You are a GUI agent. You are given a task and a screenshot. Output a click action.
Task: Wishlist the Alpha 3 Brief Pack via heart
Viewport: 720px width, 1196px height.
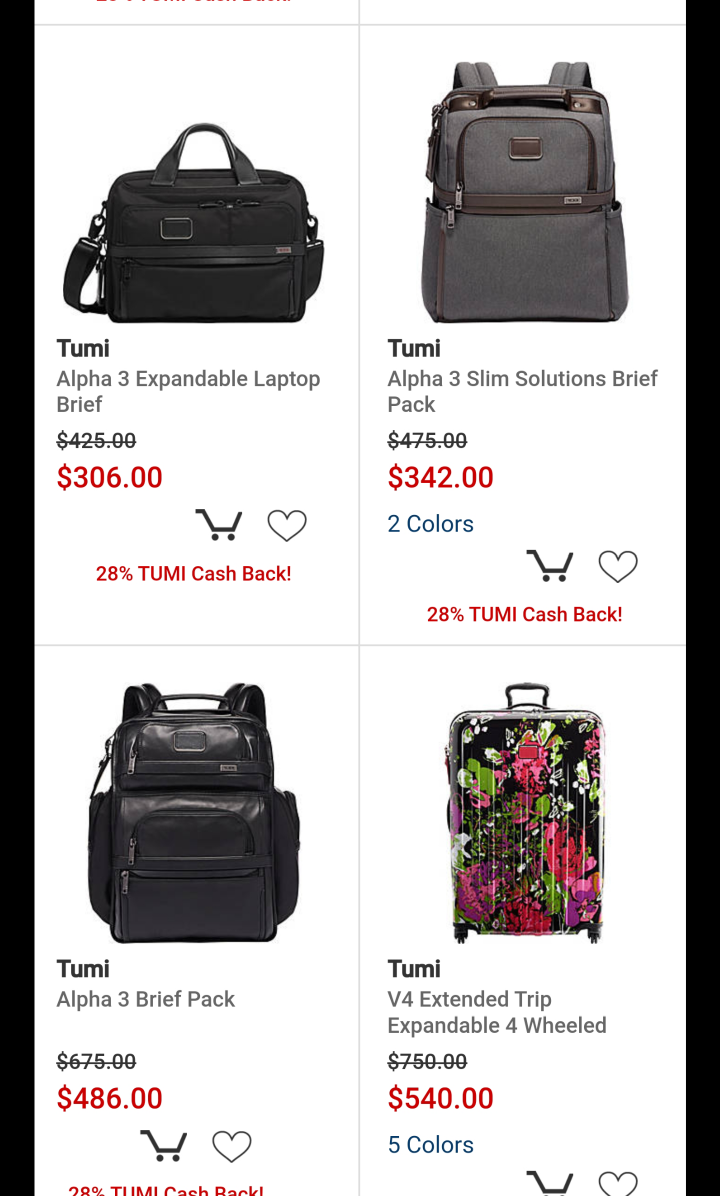(232, 1146)
